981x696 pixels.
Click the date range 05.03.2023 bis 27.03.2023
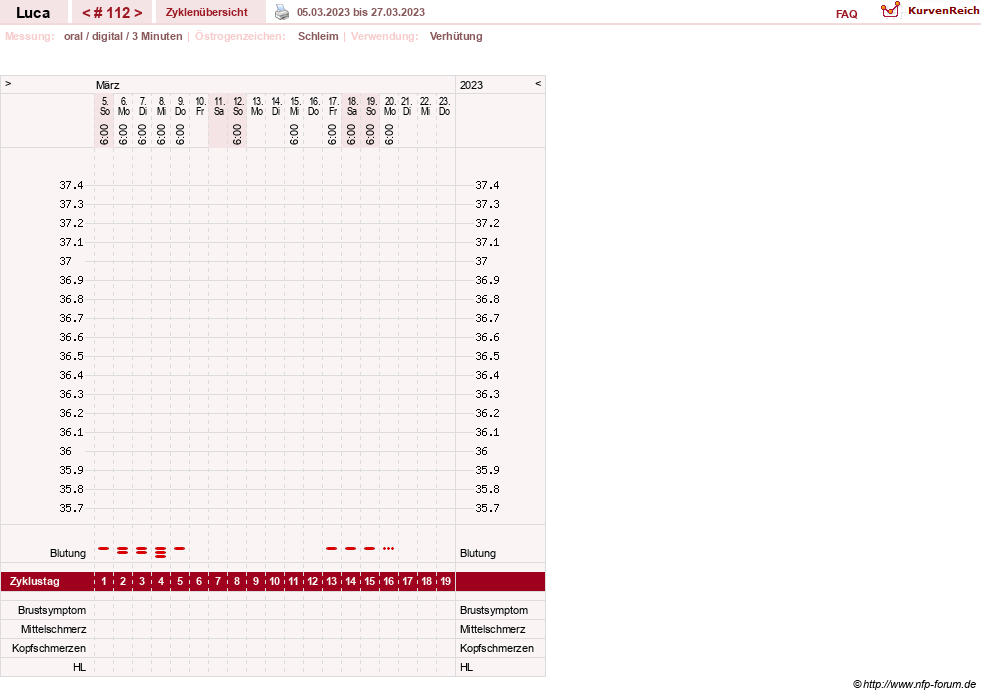(360, 12)
